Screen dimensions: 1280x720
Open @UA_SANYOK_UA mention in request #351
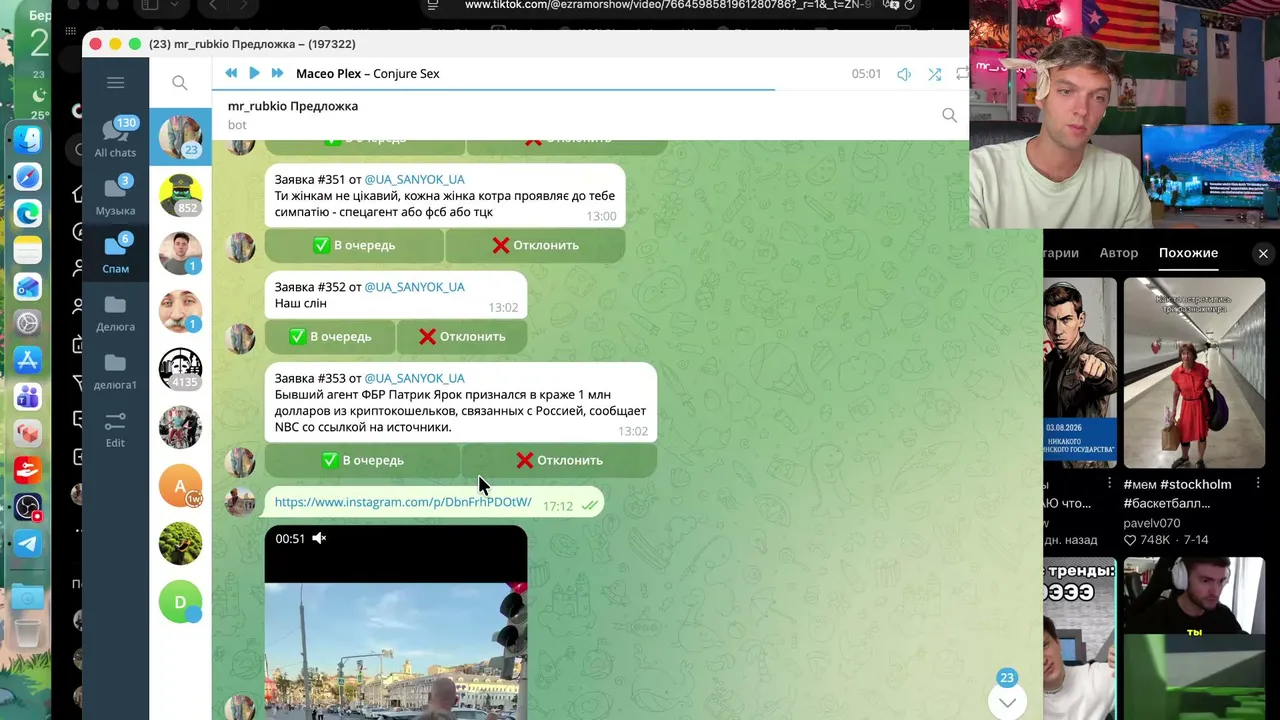pos(414,179)
